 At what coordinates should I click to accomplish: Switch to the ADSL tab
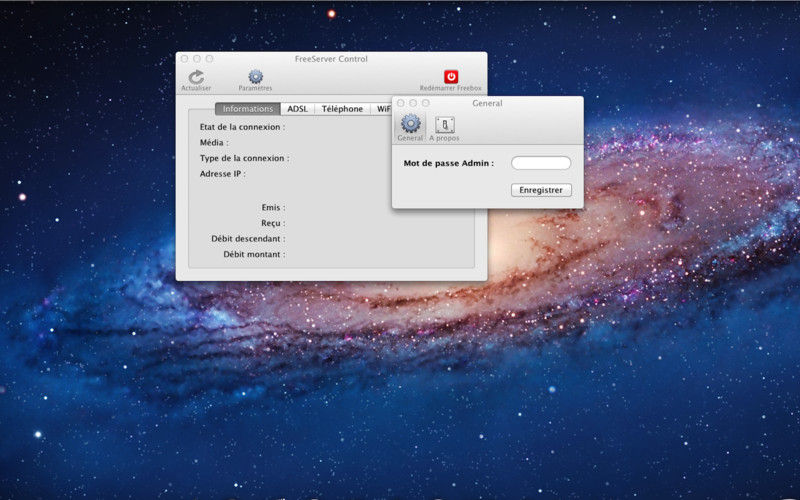click(297, 109)
